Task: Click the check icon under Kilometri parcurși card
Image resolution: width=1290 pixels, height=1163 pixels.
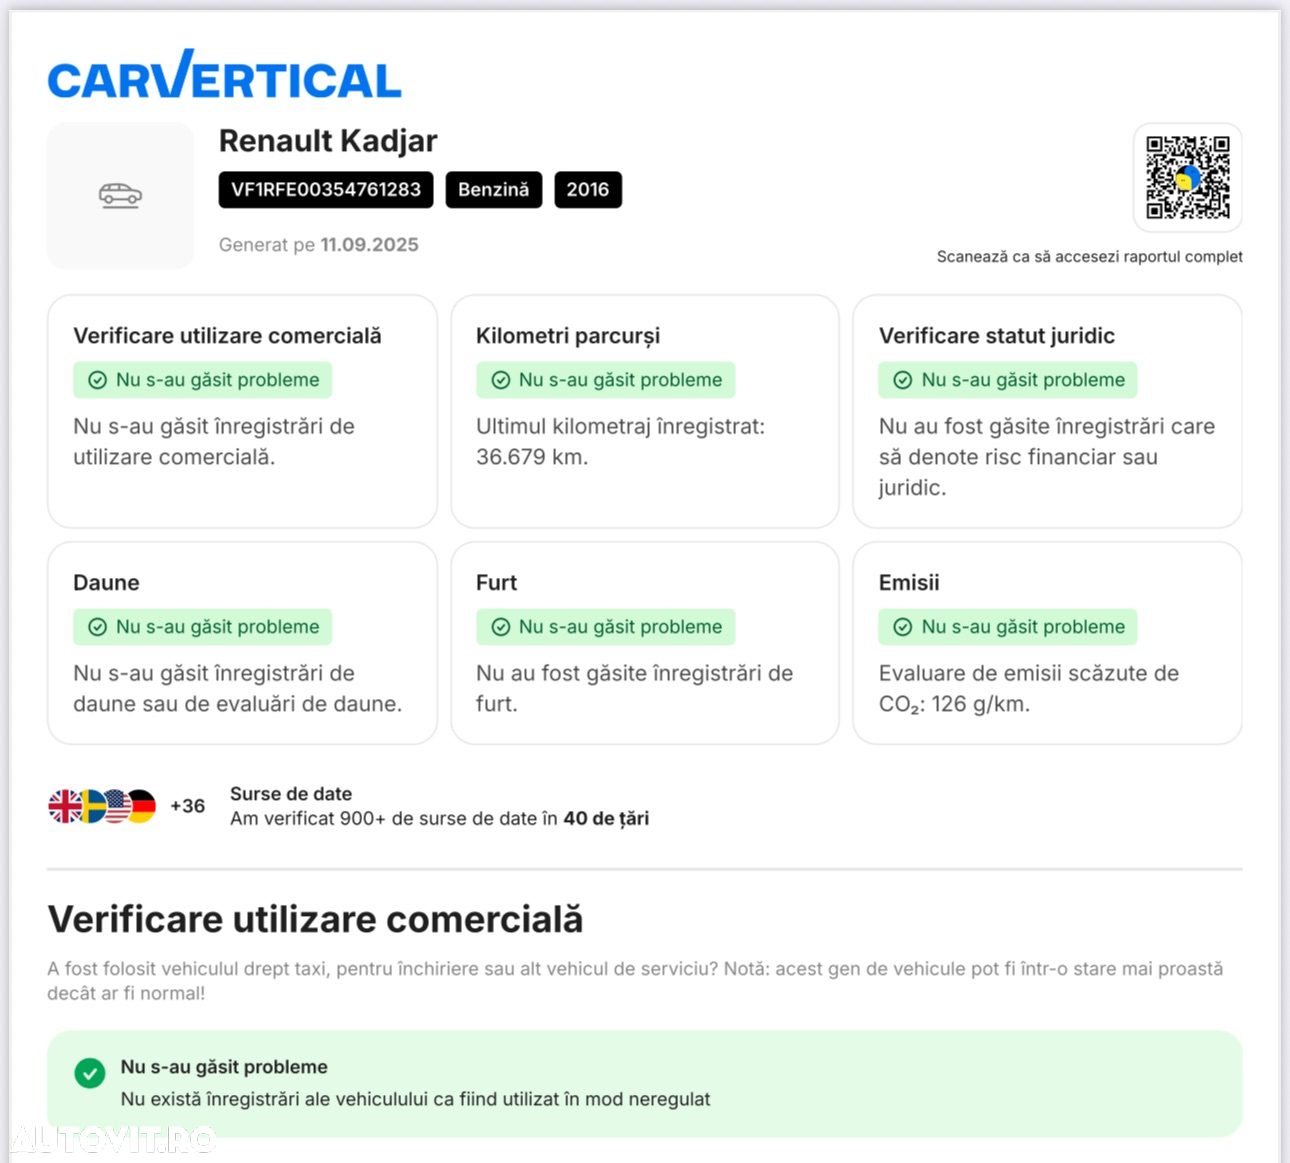Action: tap(501, 380)
